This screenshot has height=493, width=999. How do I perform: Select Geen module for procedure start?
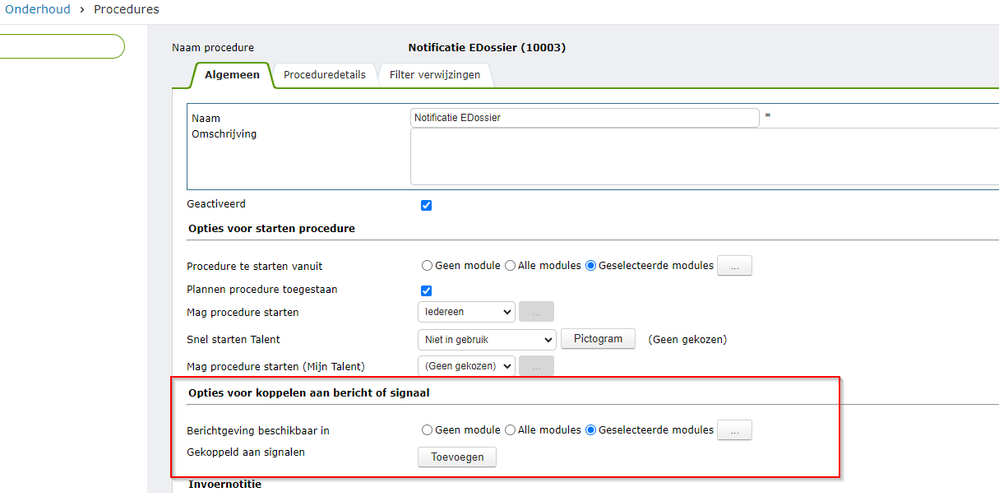428,266
